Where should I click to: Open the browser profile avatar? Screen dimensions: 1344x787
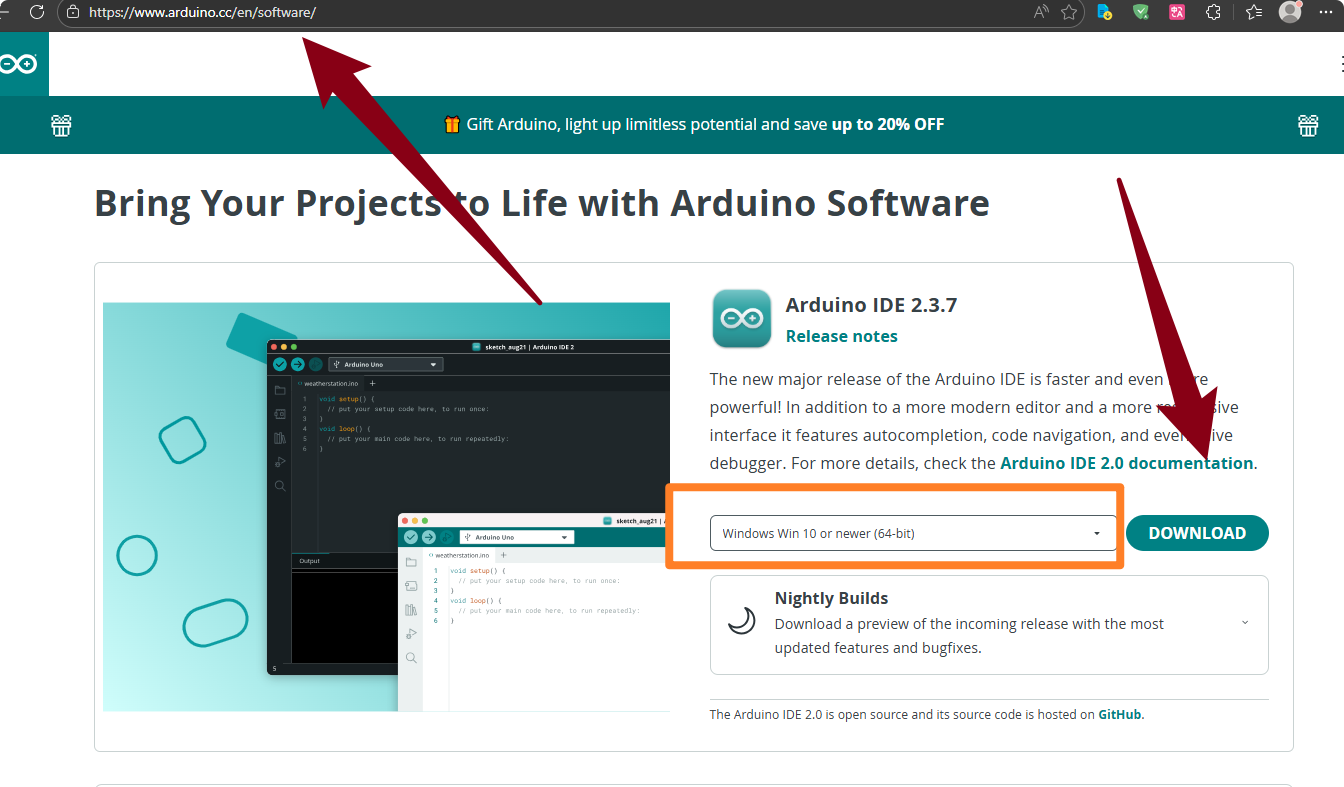coord(1290,12)
